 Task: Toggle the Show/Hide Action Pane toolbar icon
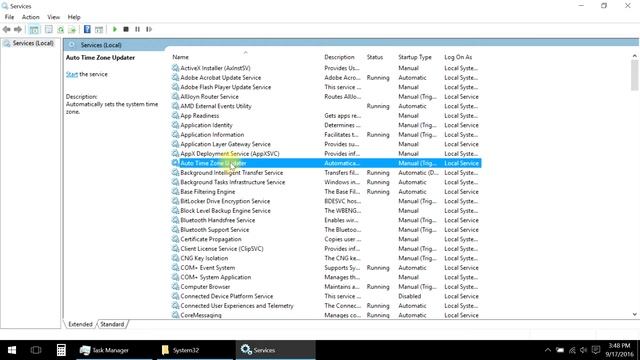point(99,29)
